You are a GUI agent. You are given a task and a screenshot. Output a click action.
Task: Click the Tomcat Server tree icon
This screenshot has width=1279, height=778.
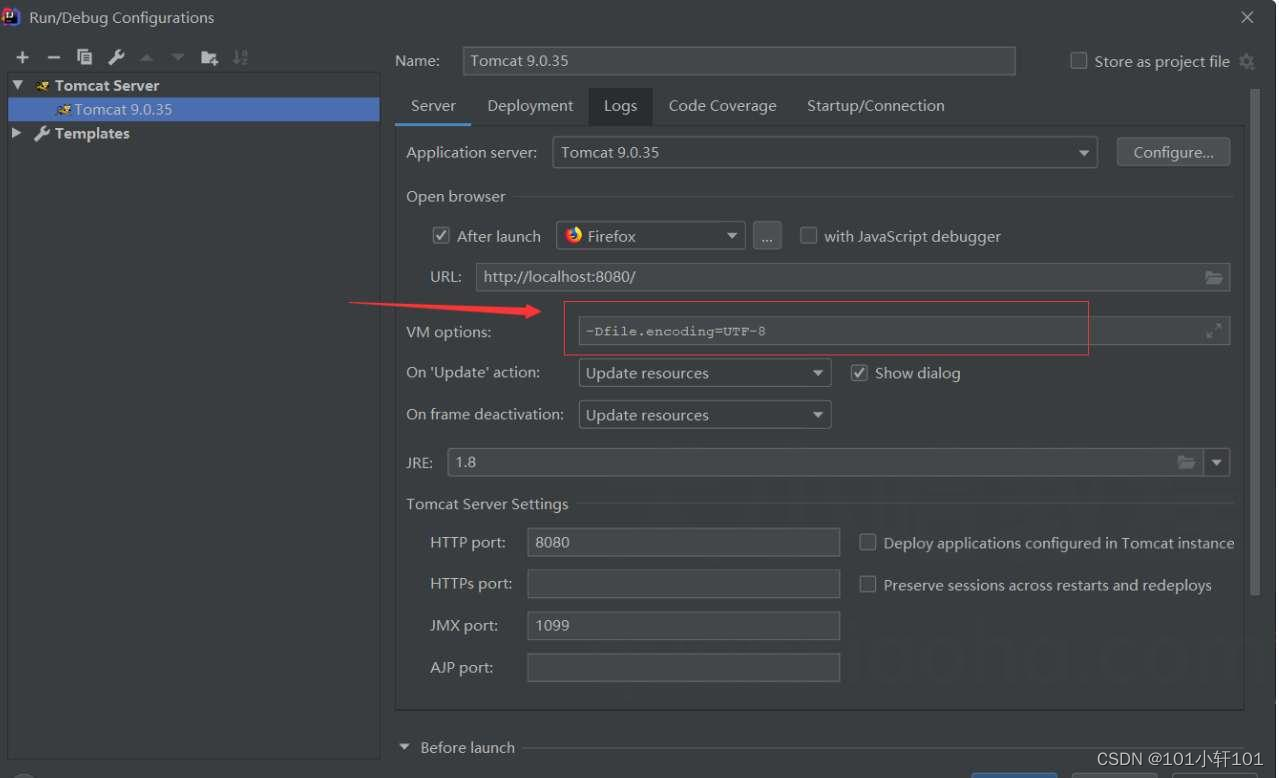43,86
